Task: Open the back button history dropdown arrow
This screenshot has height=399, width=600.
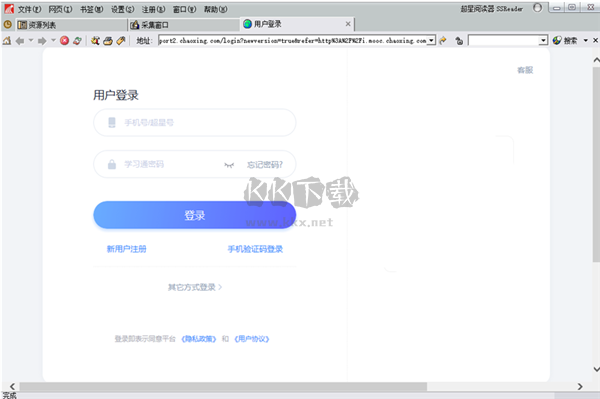Action: tap(31, 40)
